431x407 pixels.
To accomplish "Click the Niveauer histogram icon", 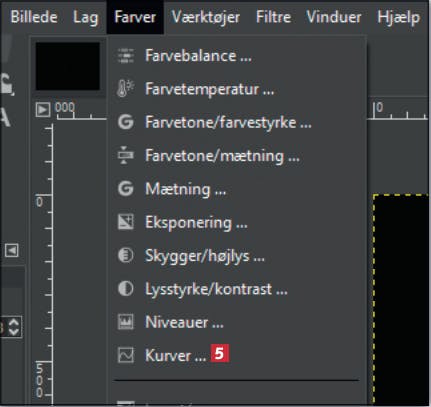I will 126,322.
